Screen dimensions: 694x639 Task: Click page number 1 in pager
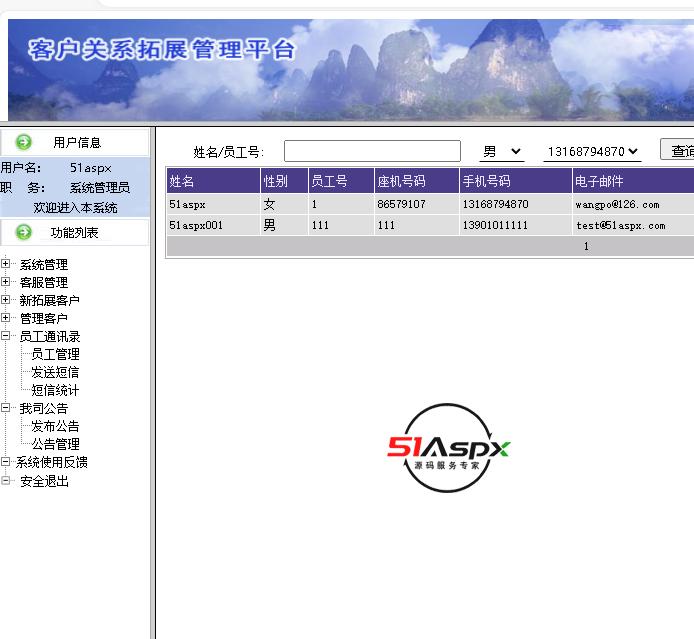tap(586, 246)
